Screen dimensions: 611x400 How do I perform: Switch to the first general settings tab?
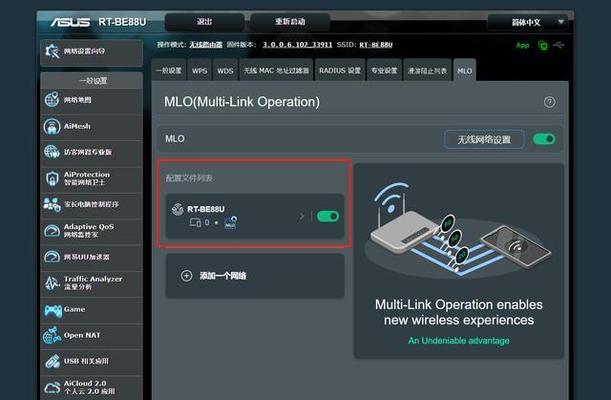coord(169,70)
